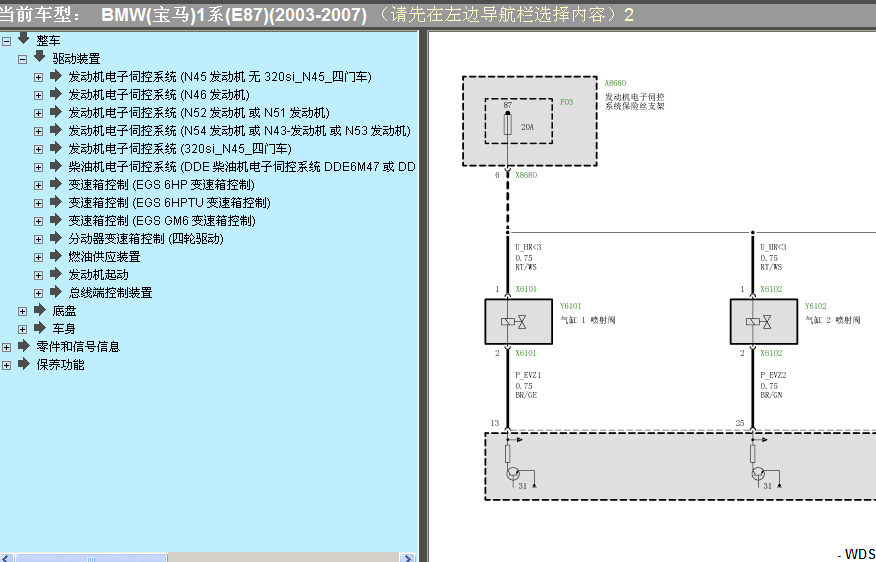
Task: Click the arrow icon beside 发动机起动
Action: pyautogui.click(x=55, y=274)
